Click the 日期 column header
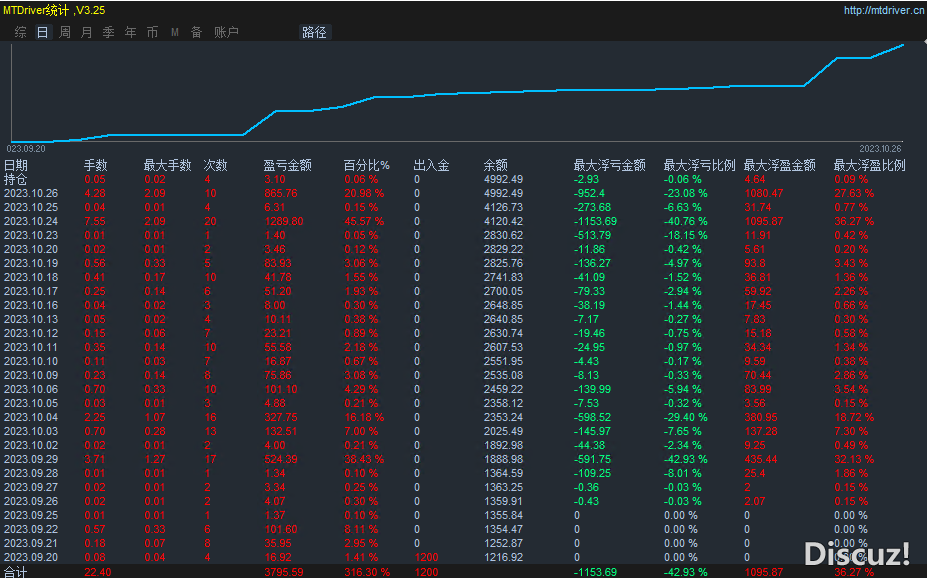This screenshot has height=578, width=927. click(x=16, y=165)
